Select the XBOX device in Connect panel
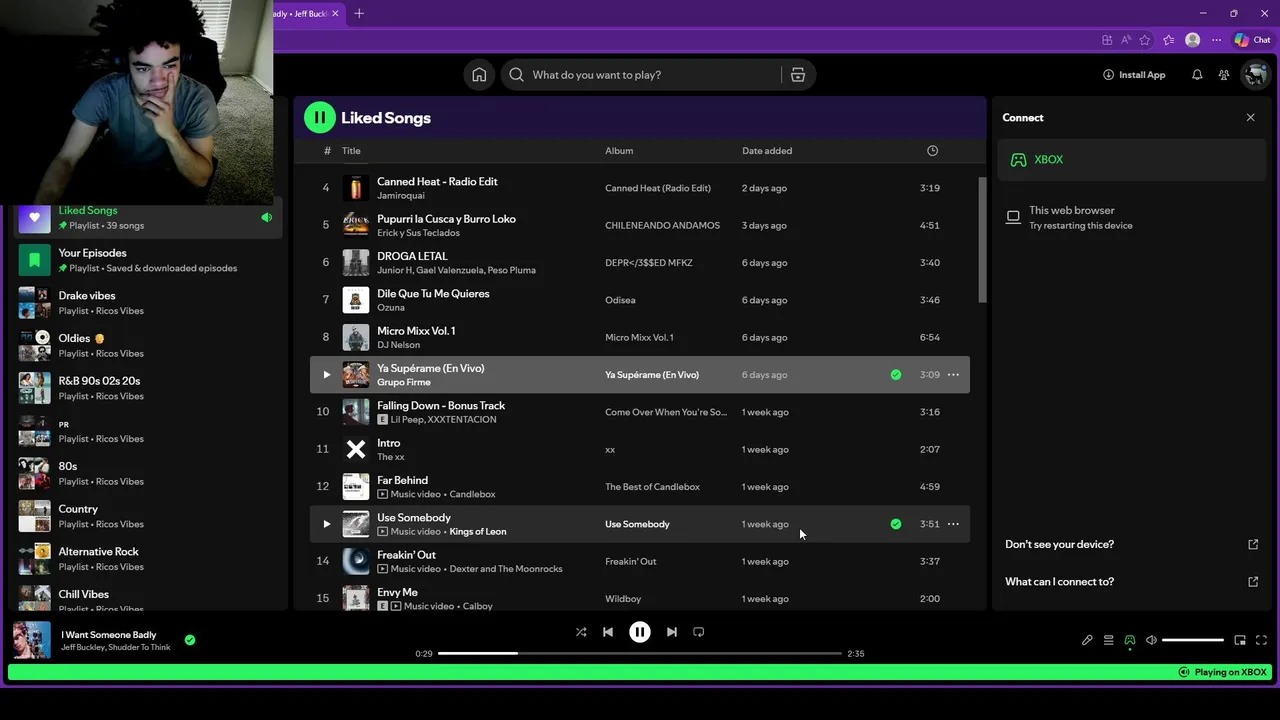Screen dimensions: 1280x720 coord(1131,160)
